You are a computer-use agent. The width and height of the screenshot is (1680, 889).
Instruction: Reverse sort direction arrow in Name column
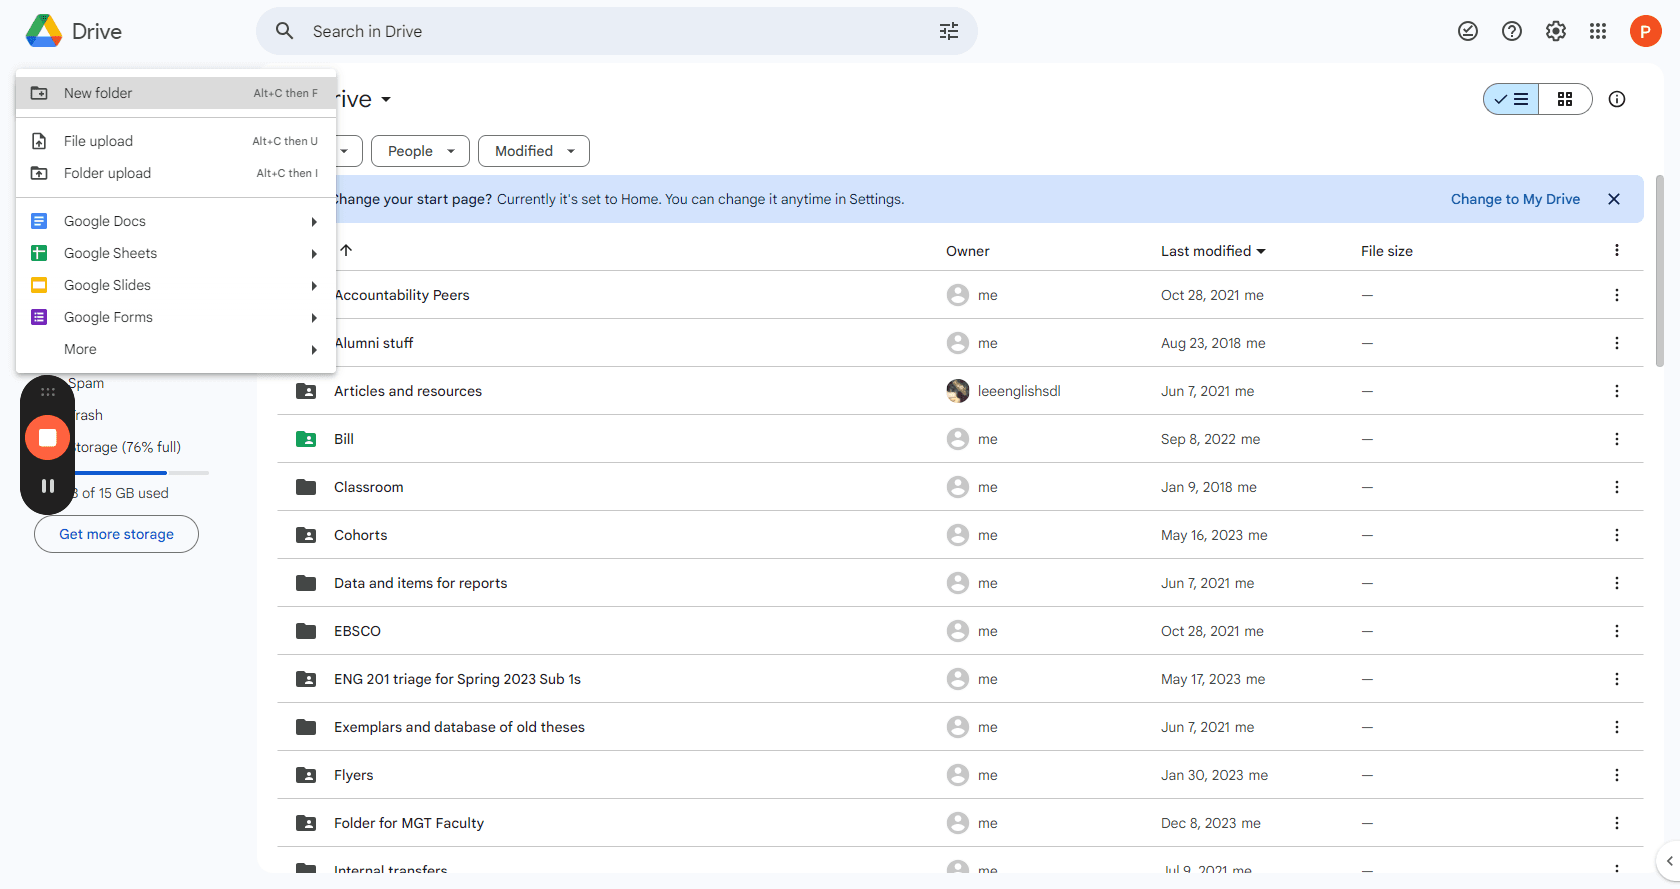point(346,250)
